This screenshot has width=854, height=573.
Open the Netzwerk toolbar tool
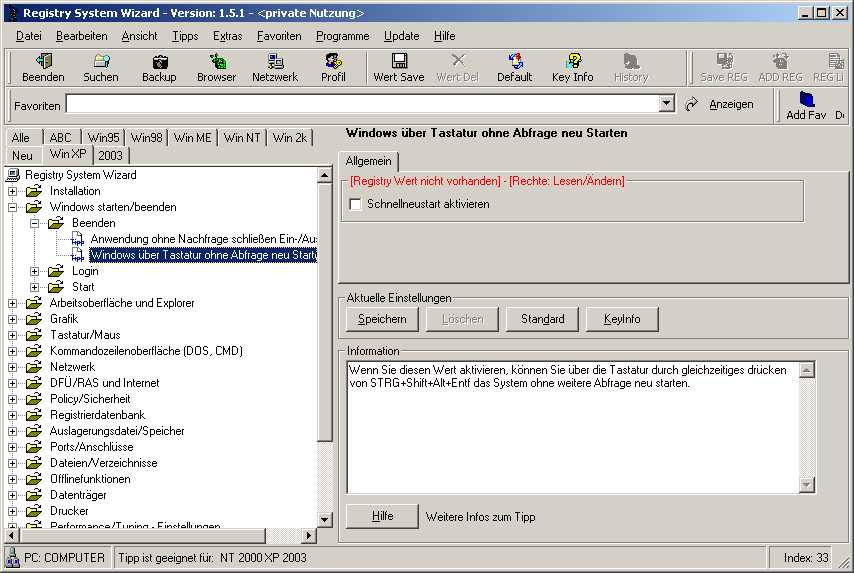pos(275,61)
